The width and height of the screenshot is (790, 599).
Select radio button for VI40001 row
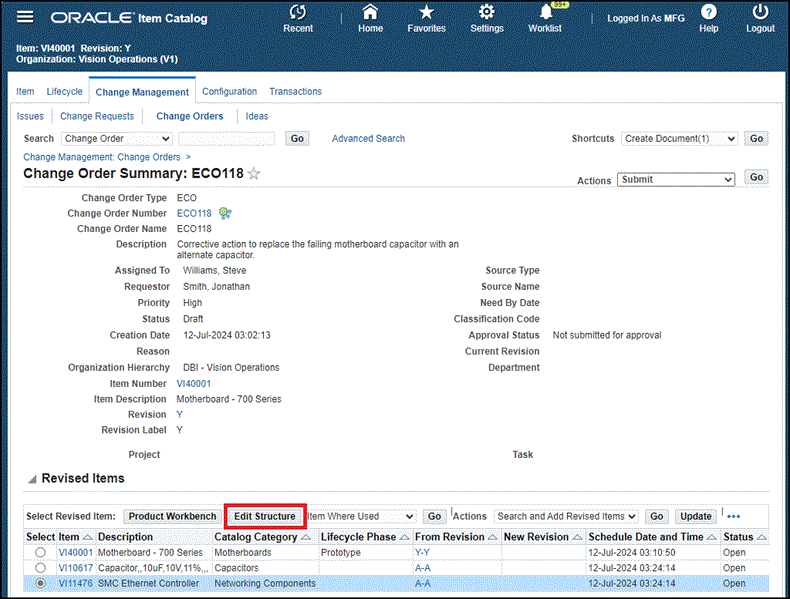[40, 553]
